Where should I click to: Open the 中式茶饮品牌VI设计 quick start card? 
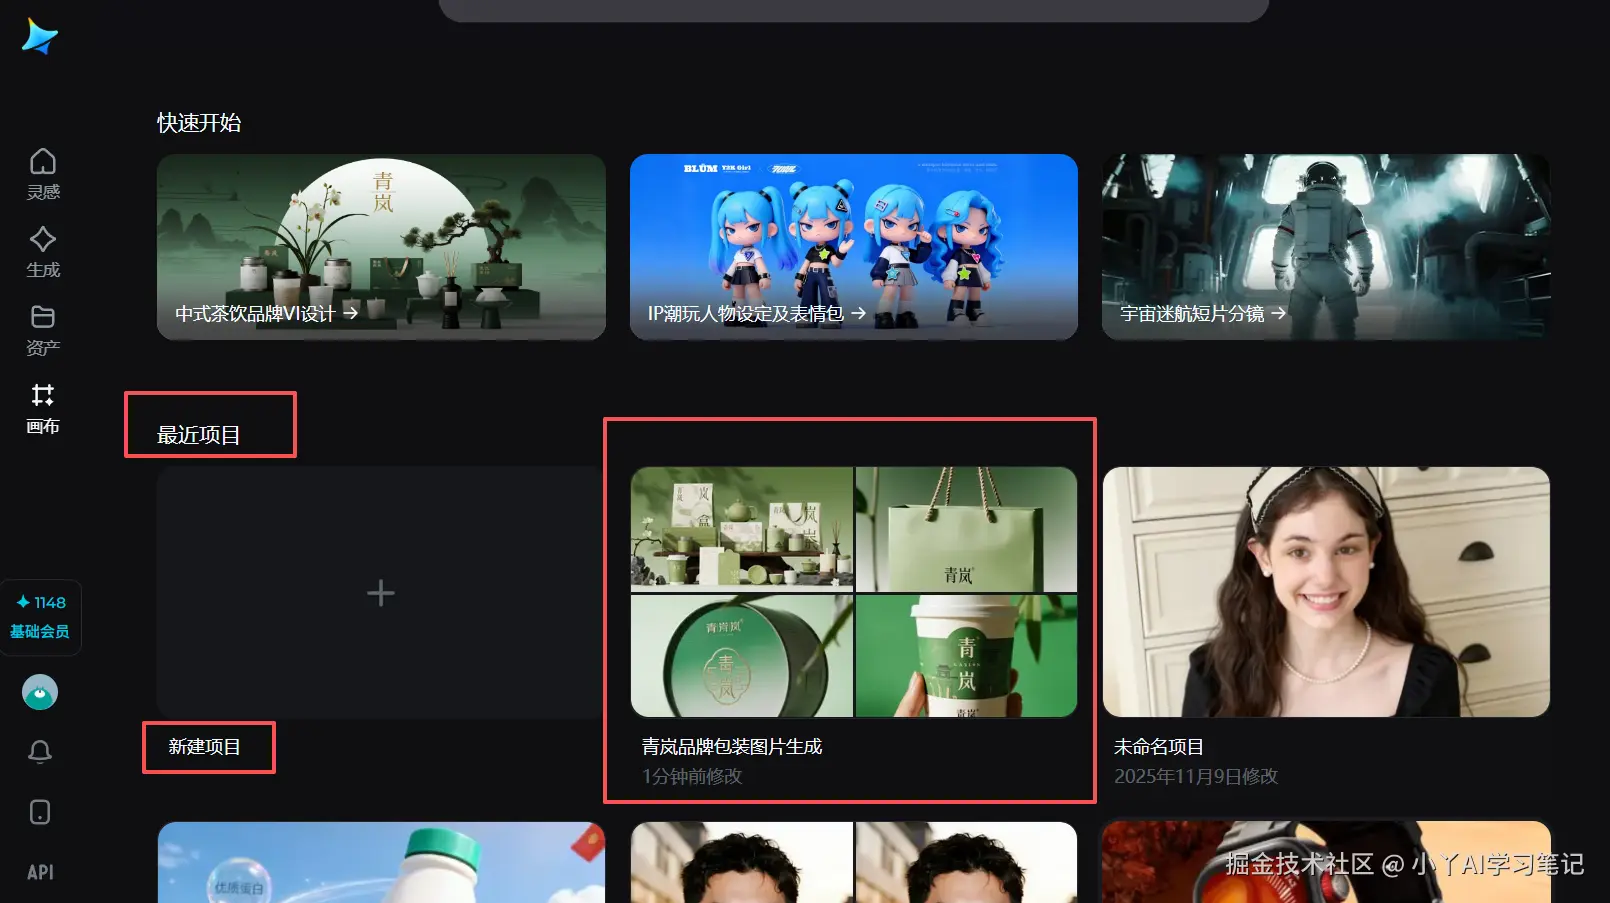[x=380, y=247]
